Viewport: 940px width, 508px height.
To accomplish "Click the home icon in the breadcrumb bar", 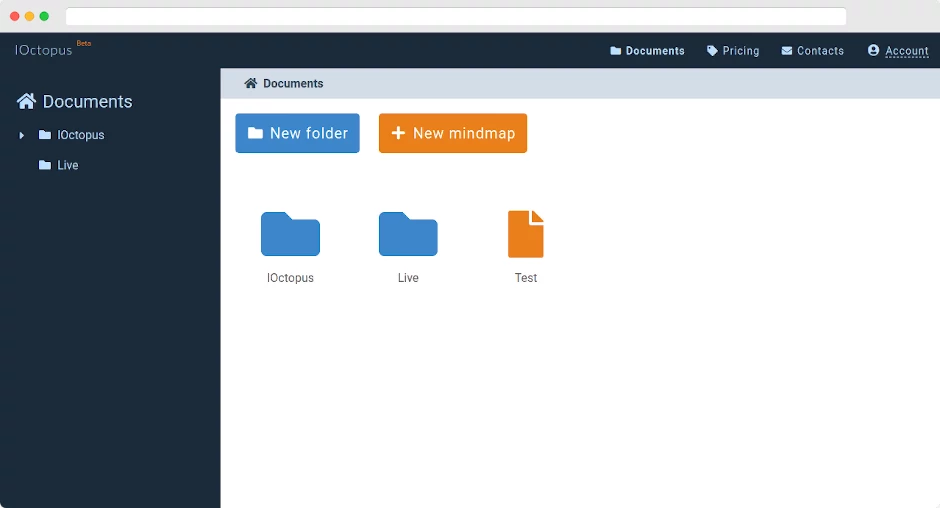I will click(x=251, y=83).
